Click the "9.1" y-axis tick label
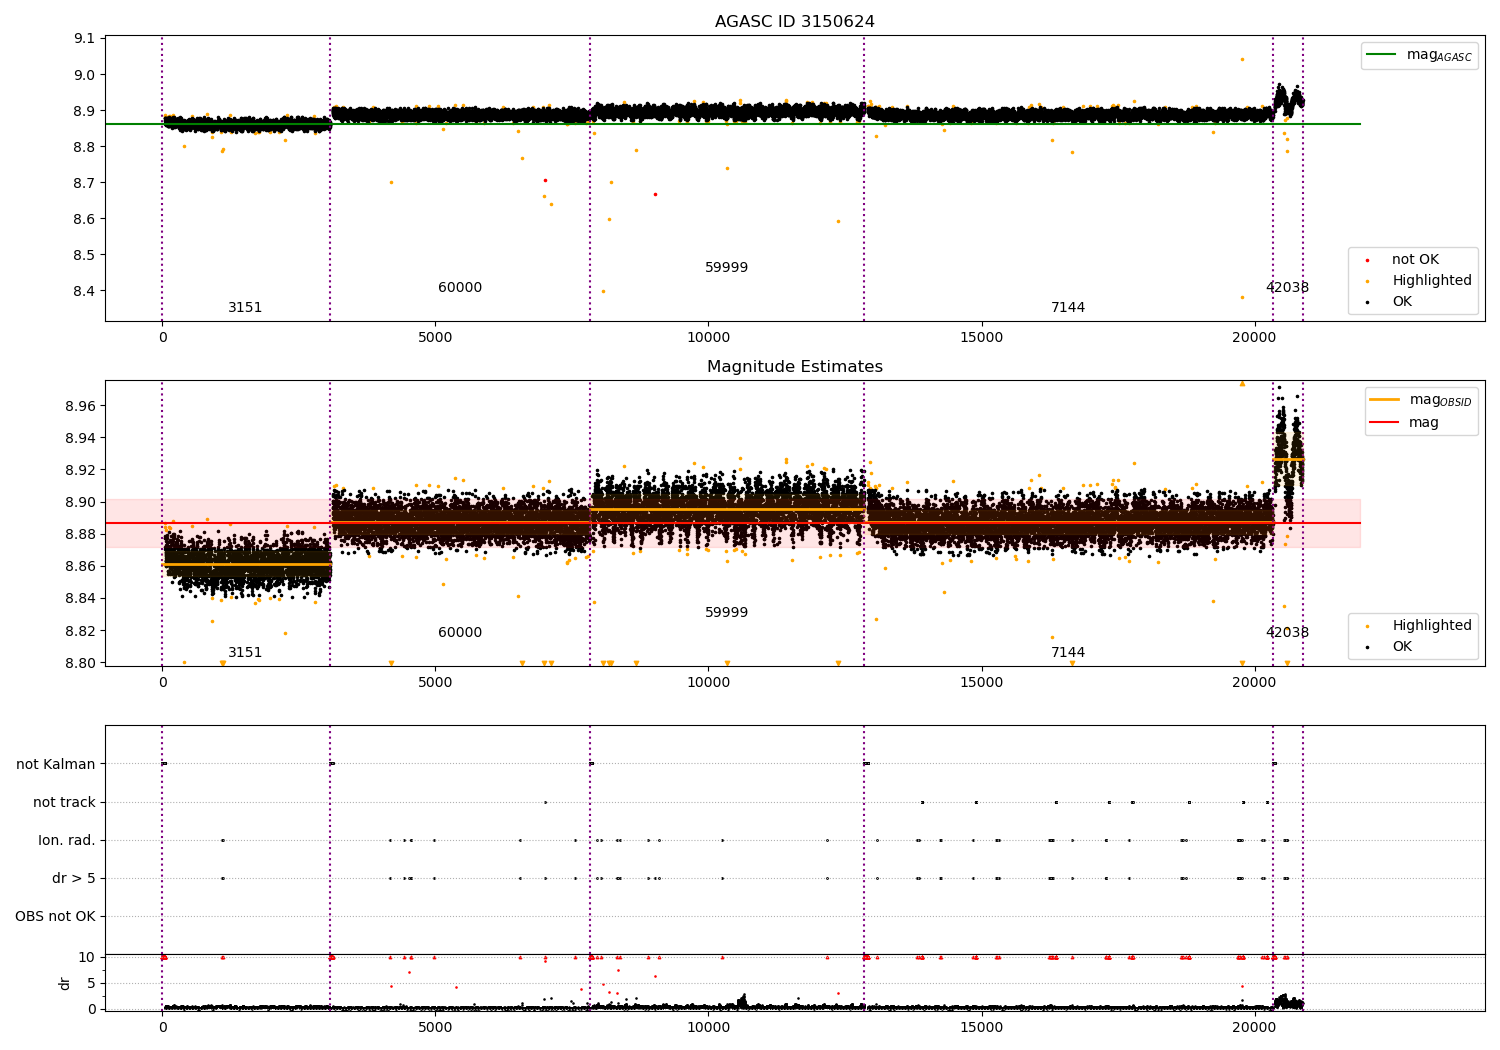Screen dimensions: 1500x1050 pos(84,39)
